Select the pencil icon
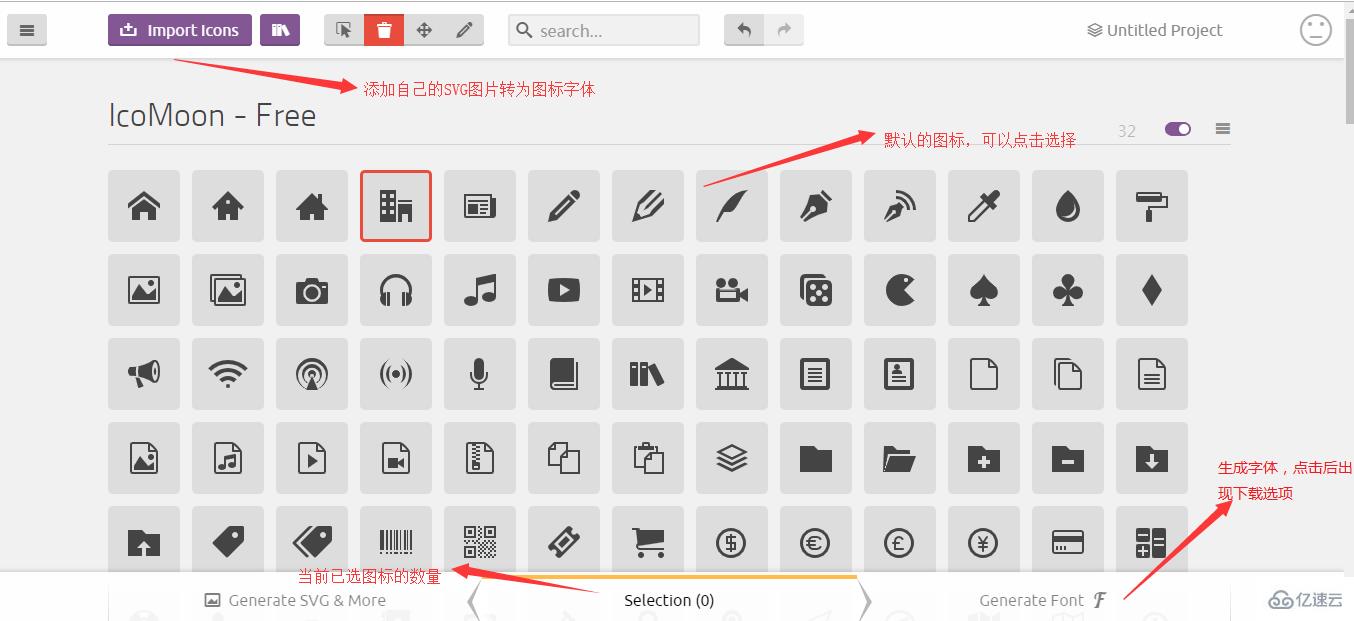The height and width of the screenshot is (621, 1354). click(564, 206)
